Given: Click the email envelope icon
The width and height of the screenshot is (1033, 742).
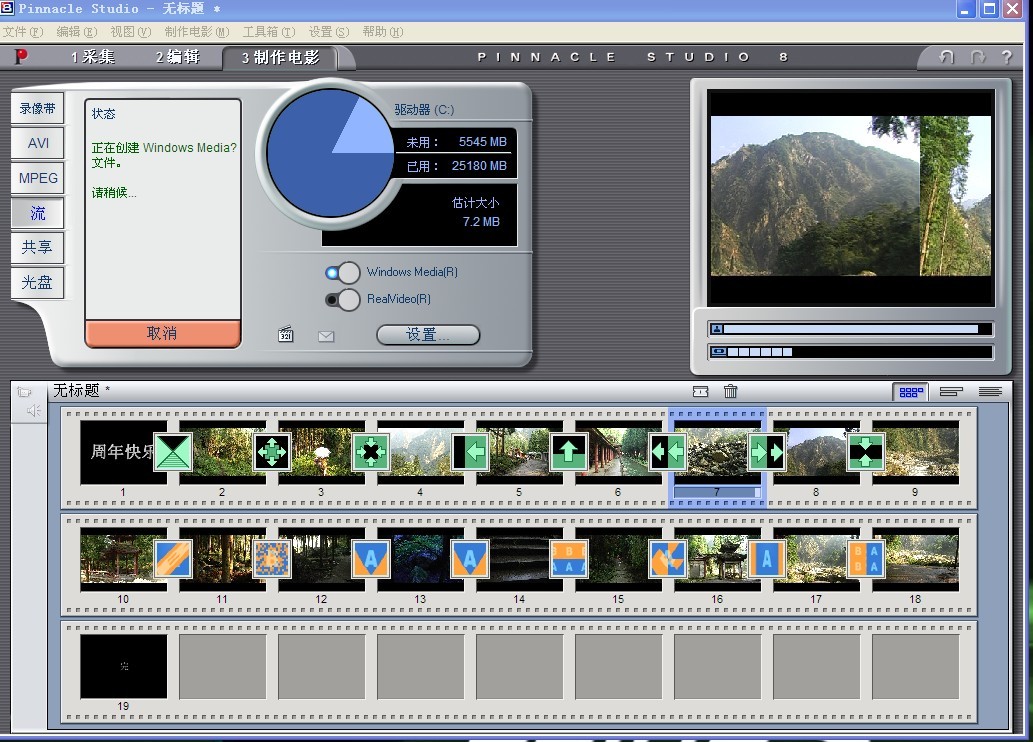Looking at the screenshot, I should [326, 337].
